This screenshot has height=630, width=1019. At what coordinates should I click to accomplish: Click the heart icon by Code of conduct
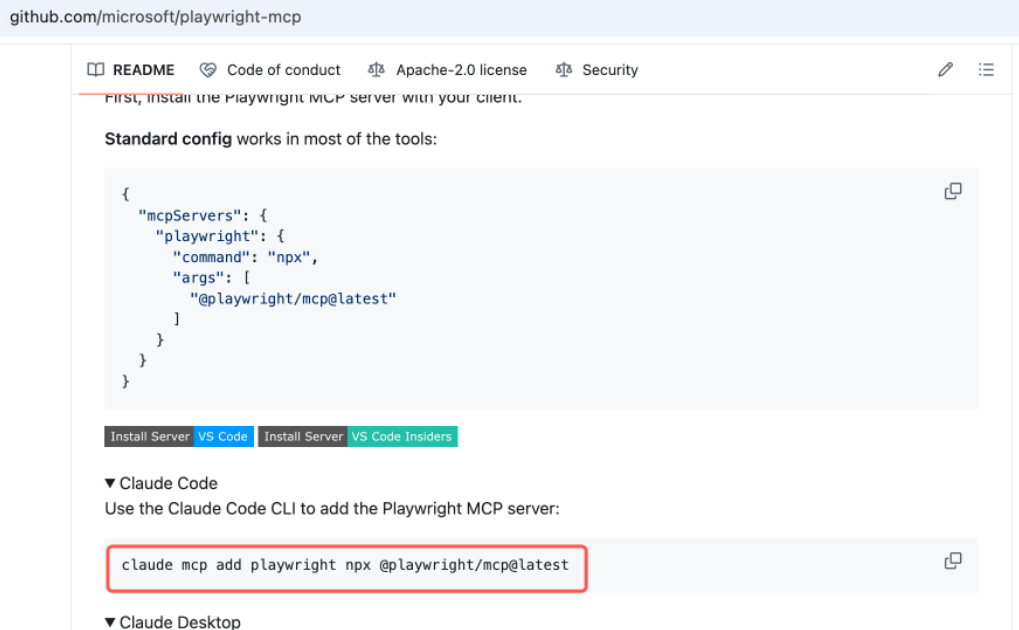[208, 70]
